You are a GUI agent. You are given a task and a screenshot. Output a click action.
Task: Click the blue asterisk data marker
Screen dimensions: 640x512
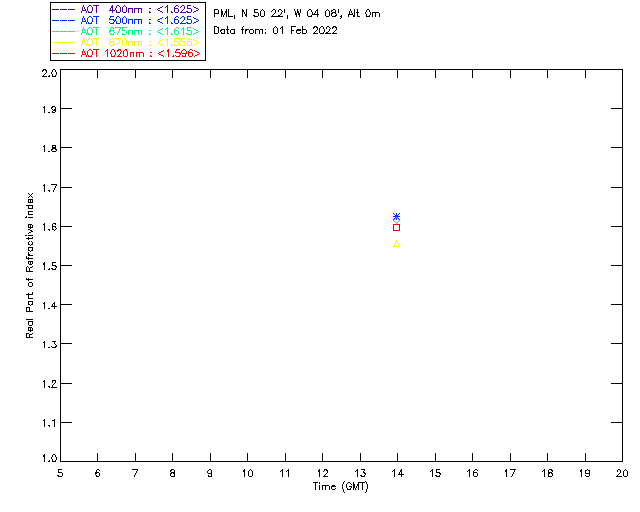397,217
